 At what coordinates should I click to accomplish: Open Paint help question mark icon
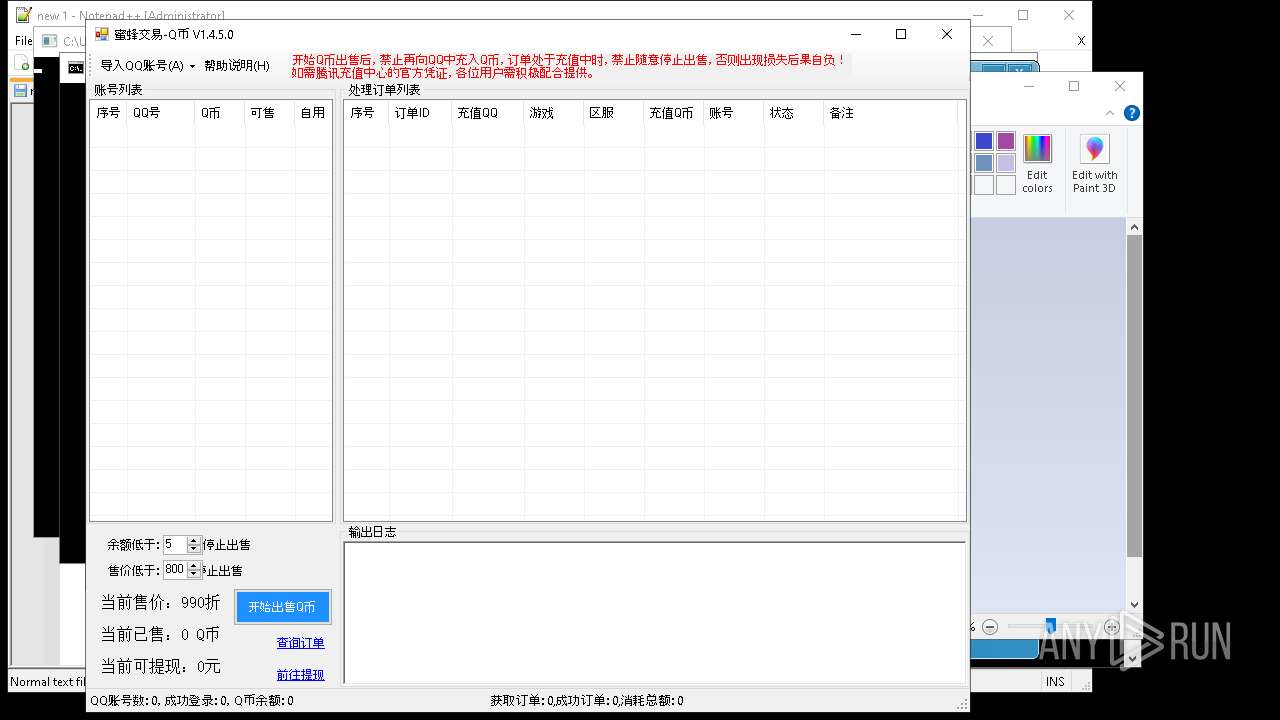point(1131,113)
